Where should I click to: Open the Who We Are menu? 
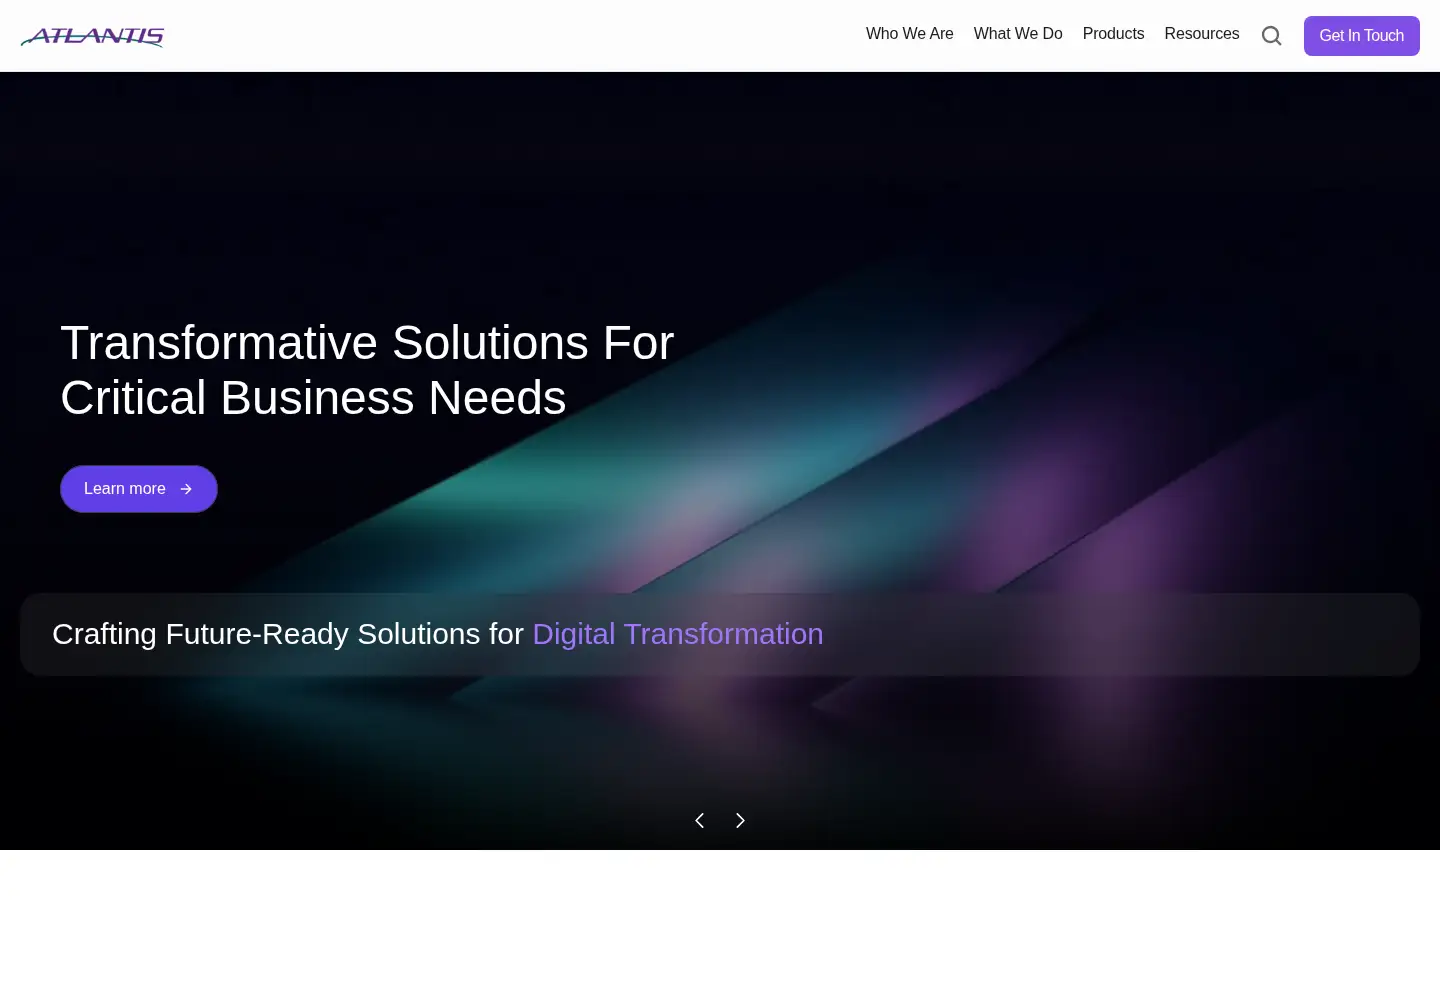910,34
